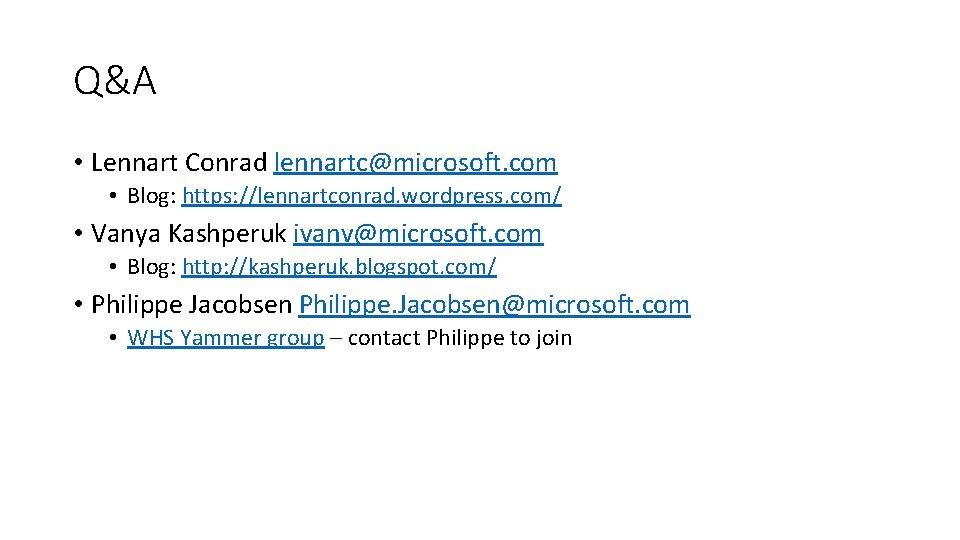
Task: Click the text "contact Philippe to join"
Action: [460, 338]
